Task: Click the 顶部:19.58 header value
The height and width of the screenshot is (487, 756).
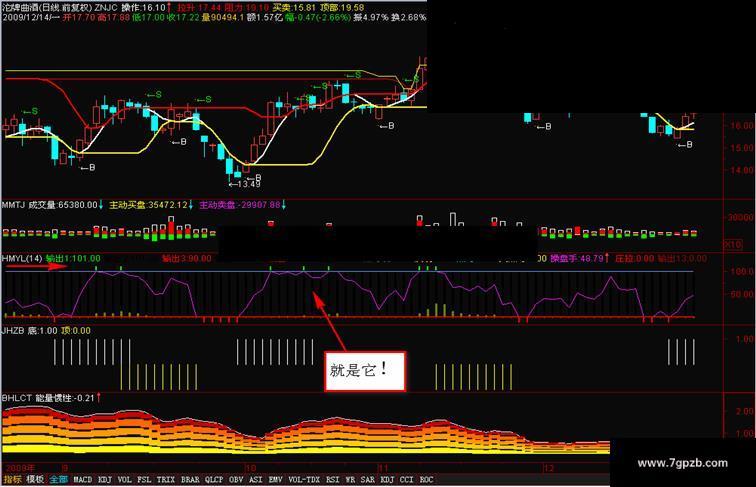Action: click(x=341, y=8)
